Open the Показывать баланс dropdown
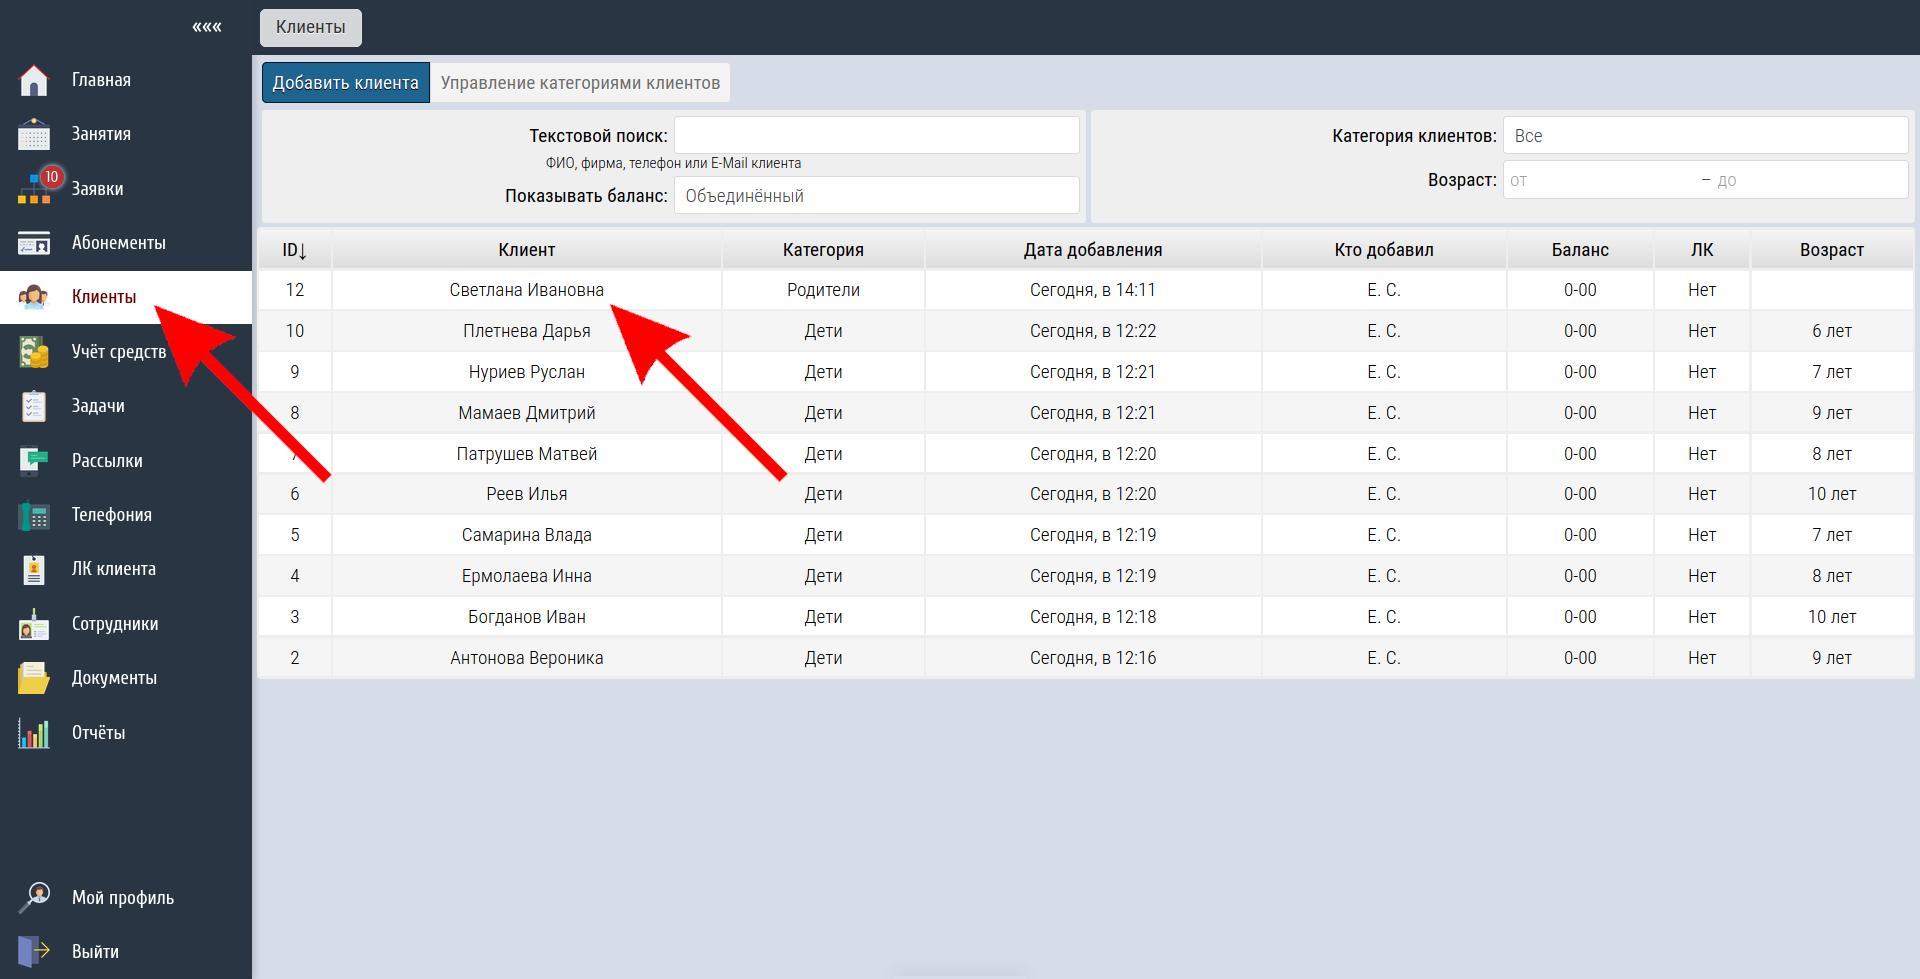This screenshot has height=979, width=1920. click(876, 196)
